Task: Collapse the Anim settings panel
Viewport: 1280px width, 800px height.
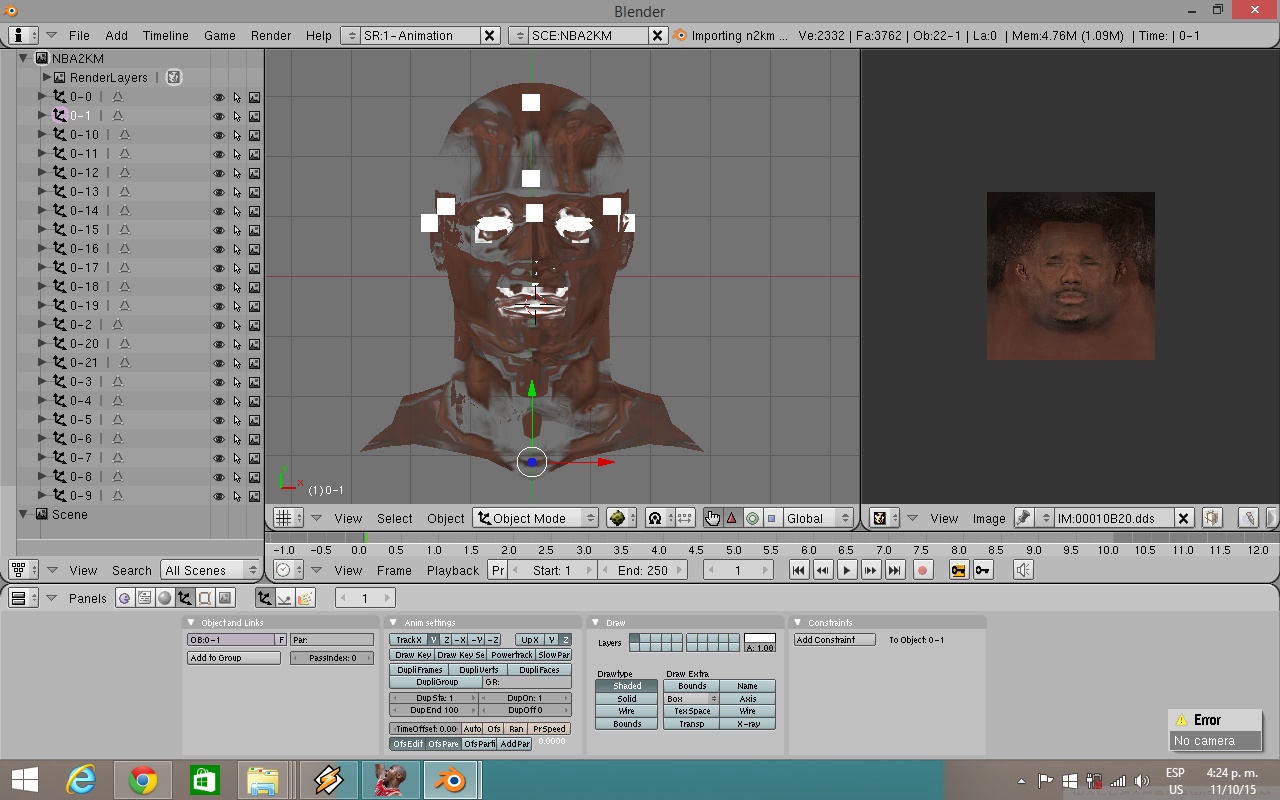Action: coord(394,623)
